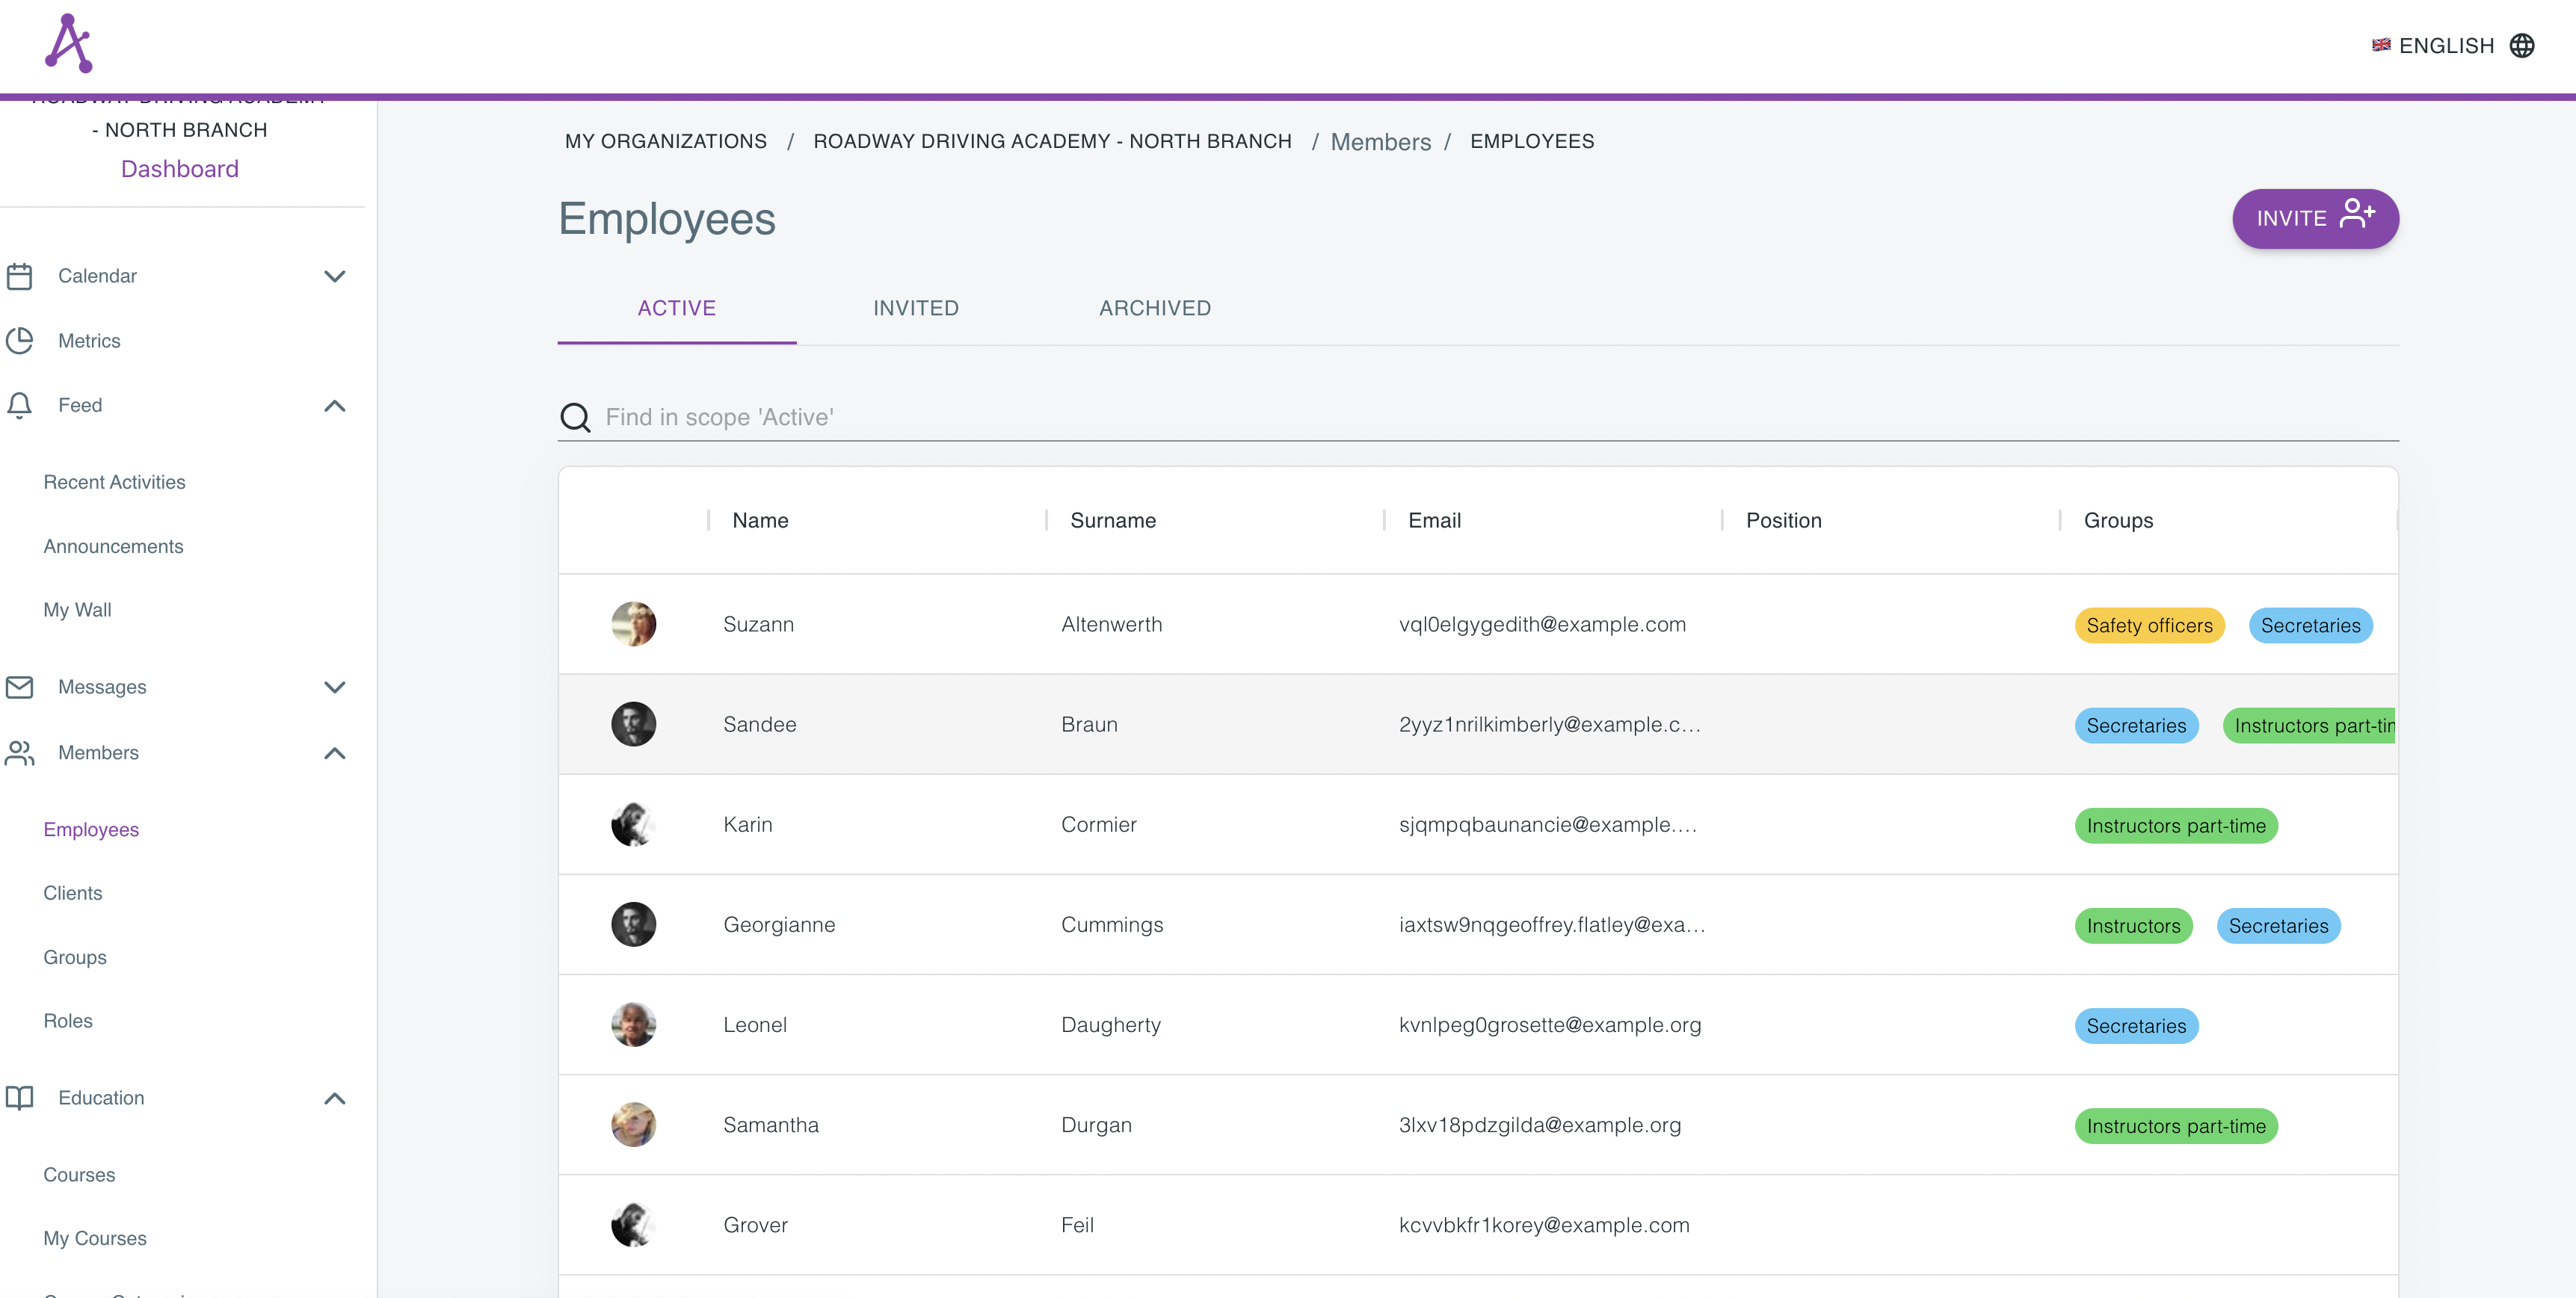Image resolution: width=2576 pixels, height=1298 pixels.
Task: Expand the Messages section chevron
Action: [x=334, y=687]
